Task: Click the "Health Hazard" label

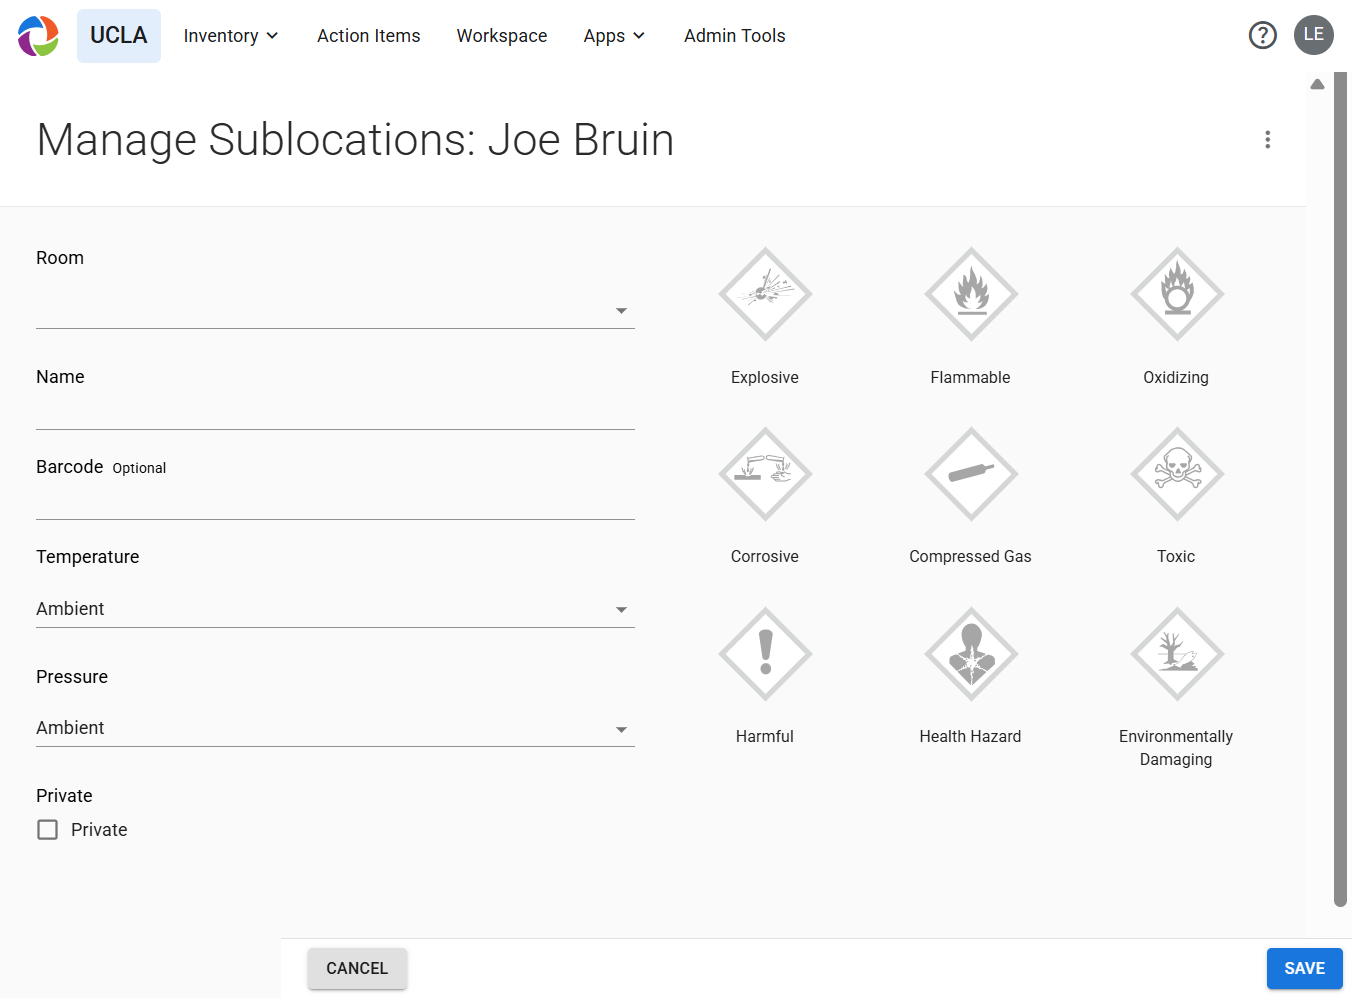Action: click(971, 736)
